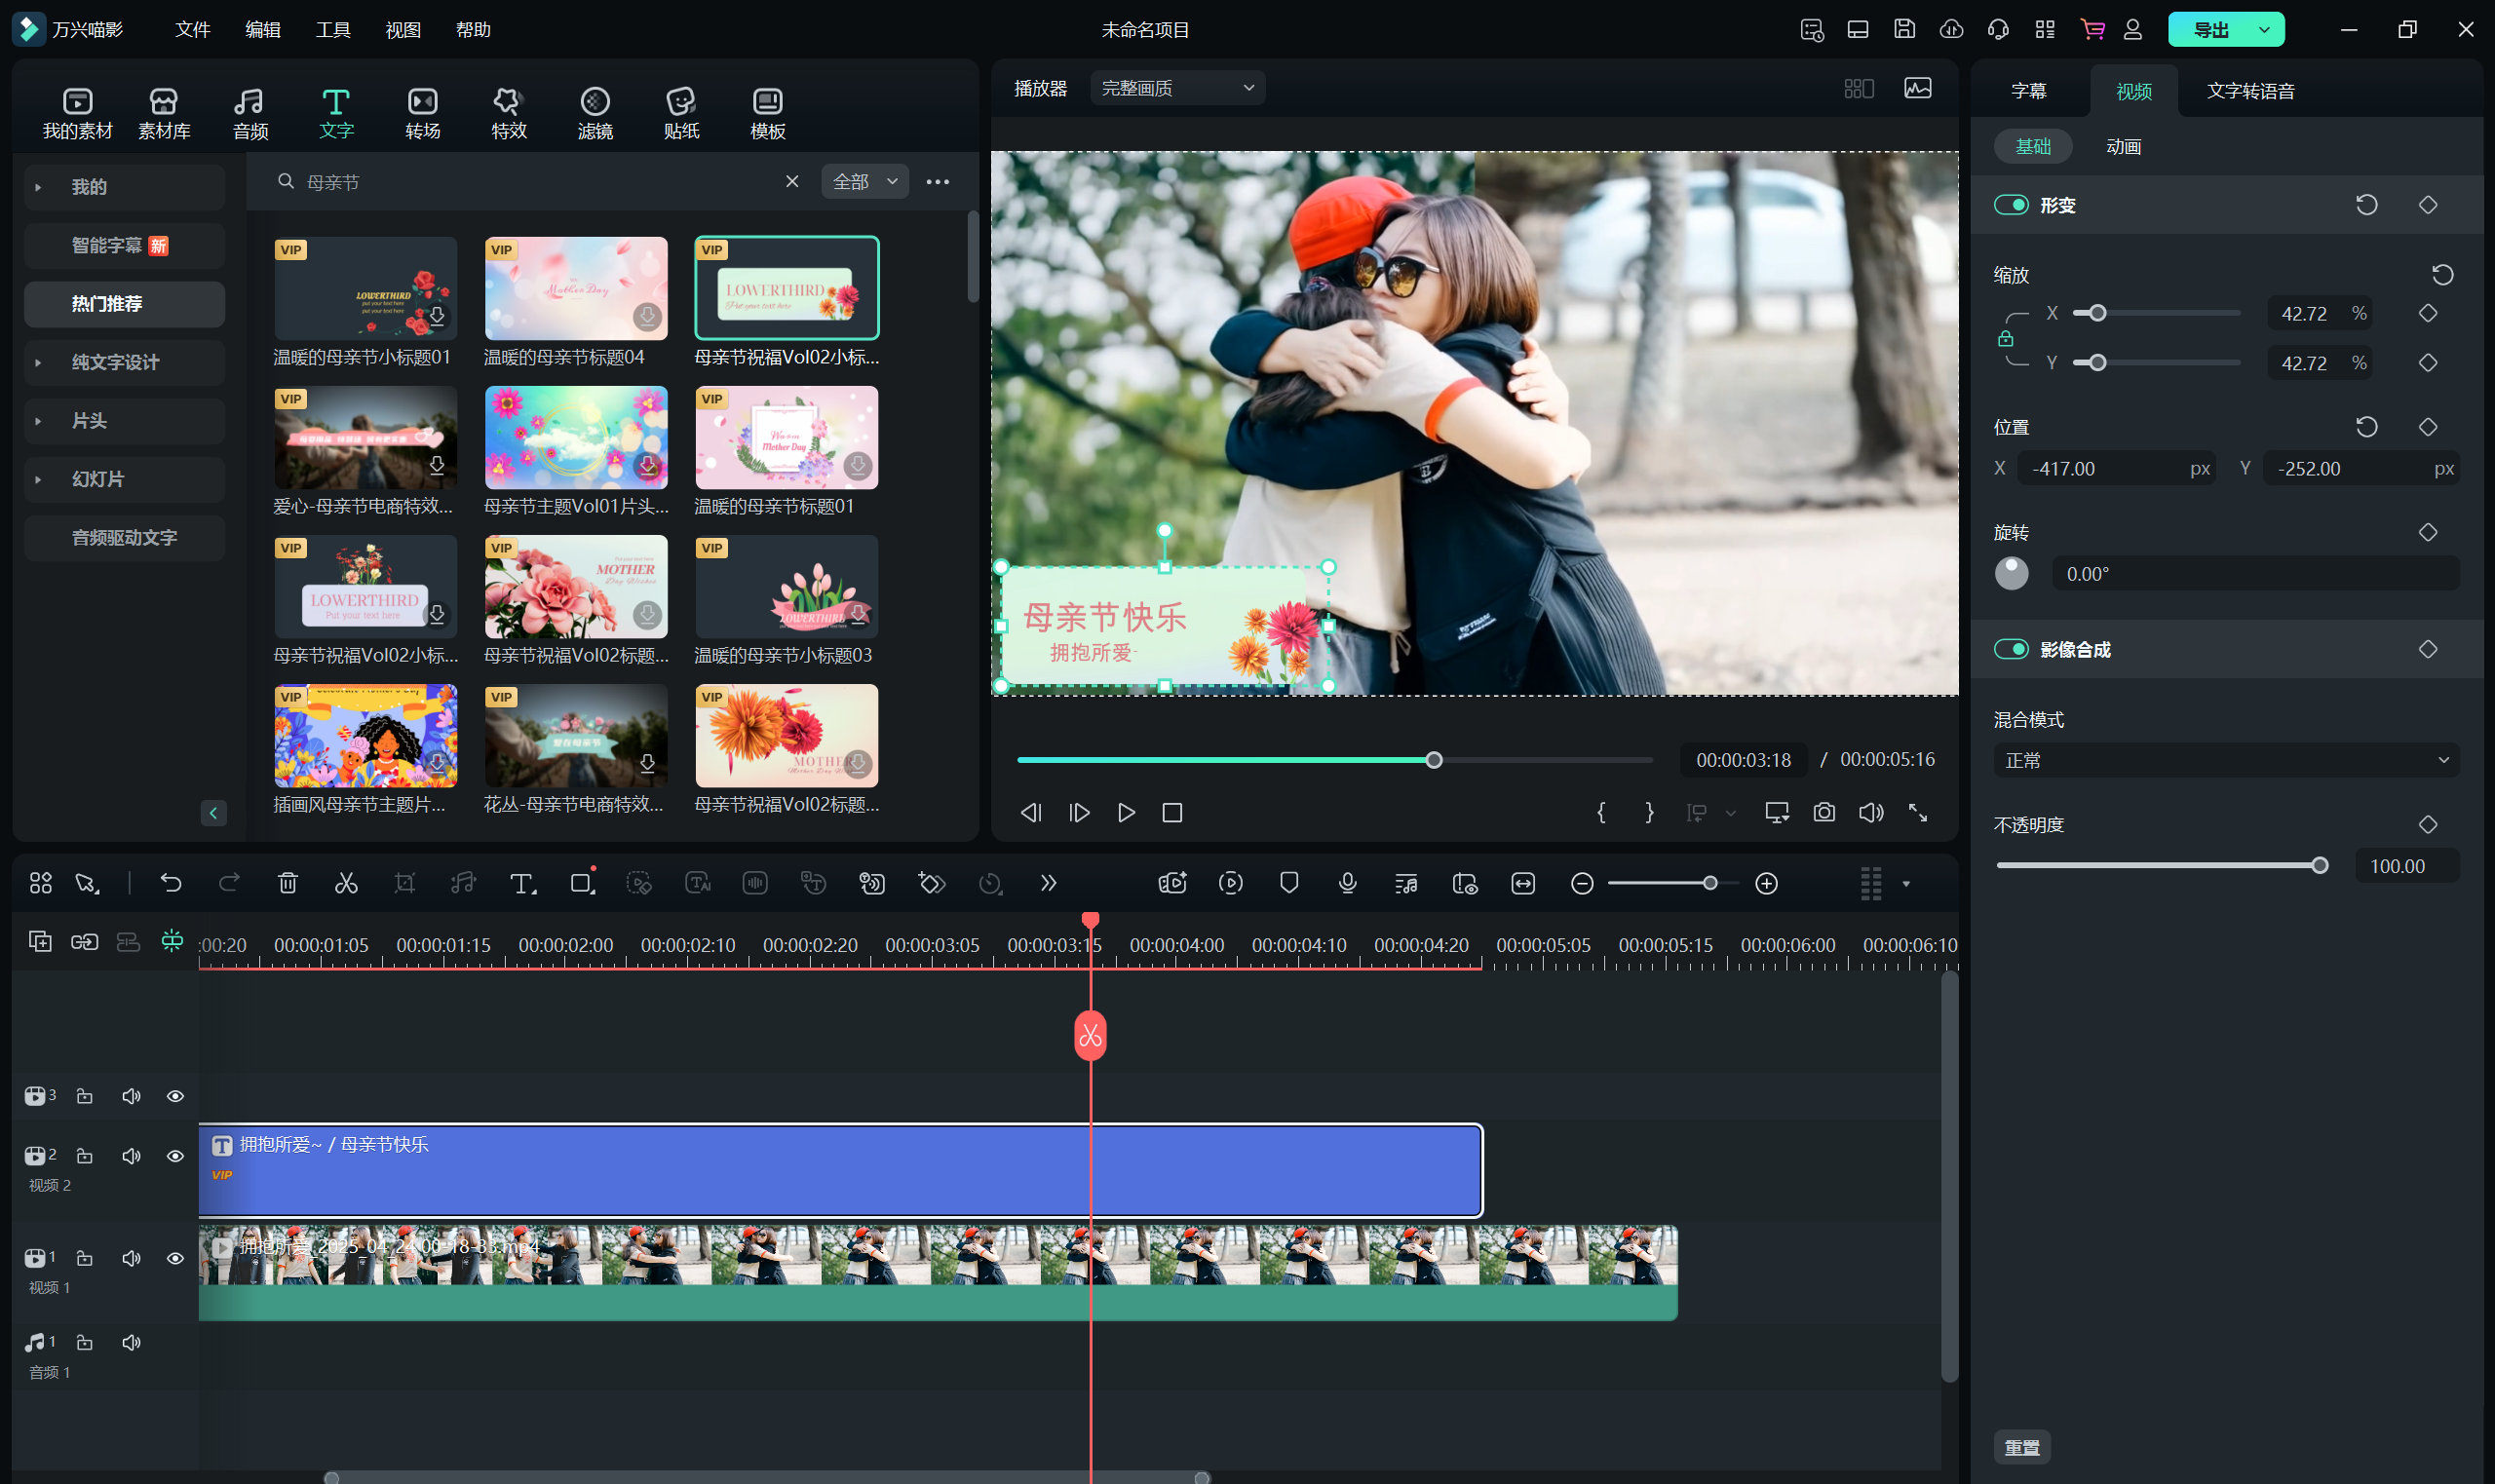Toggle the 形变 transform switch
The height and width of the screenshot is (1484, 2495).
tap(2011, 205)
